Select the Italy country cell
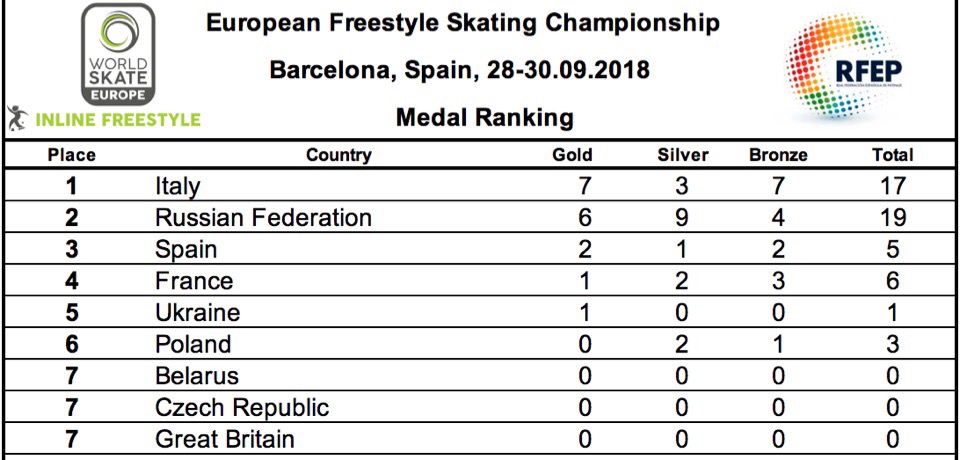 pyautogui.click(x=178, y=186)
